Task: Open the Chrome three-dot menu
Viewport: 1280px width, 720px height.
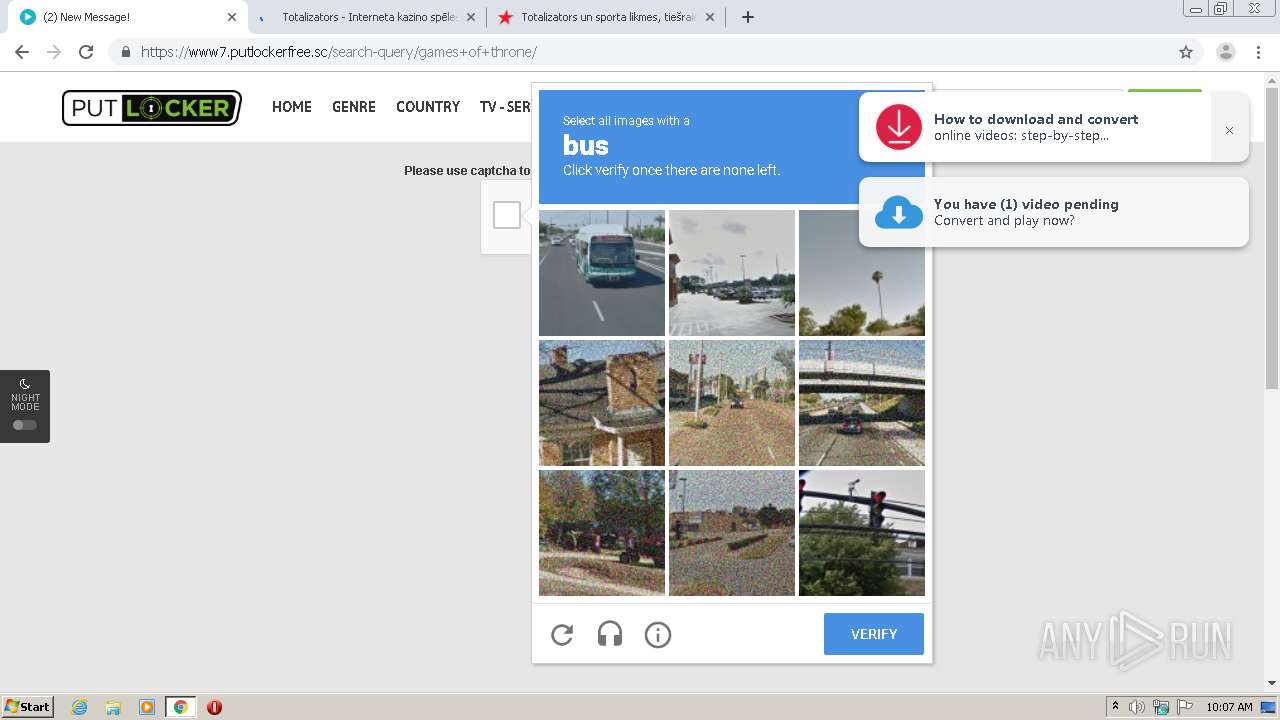Action: (x=1258, y=52)
